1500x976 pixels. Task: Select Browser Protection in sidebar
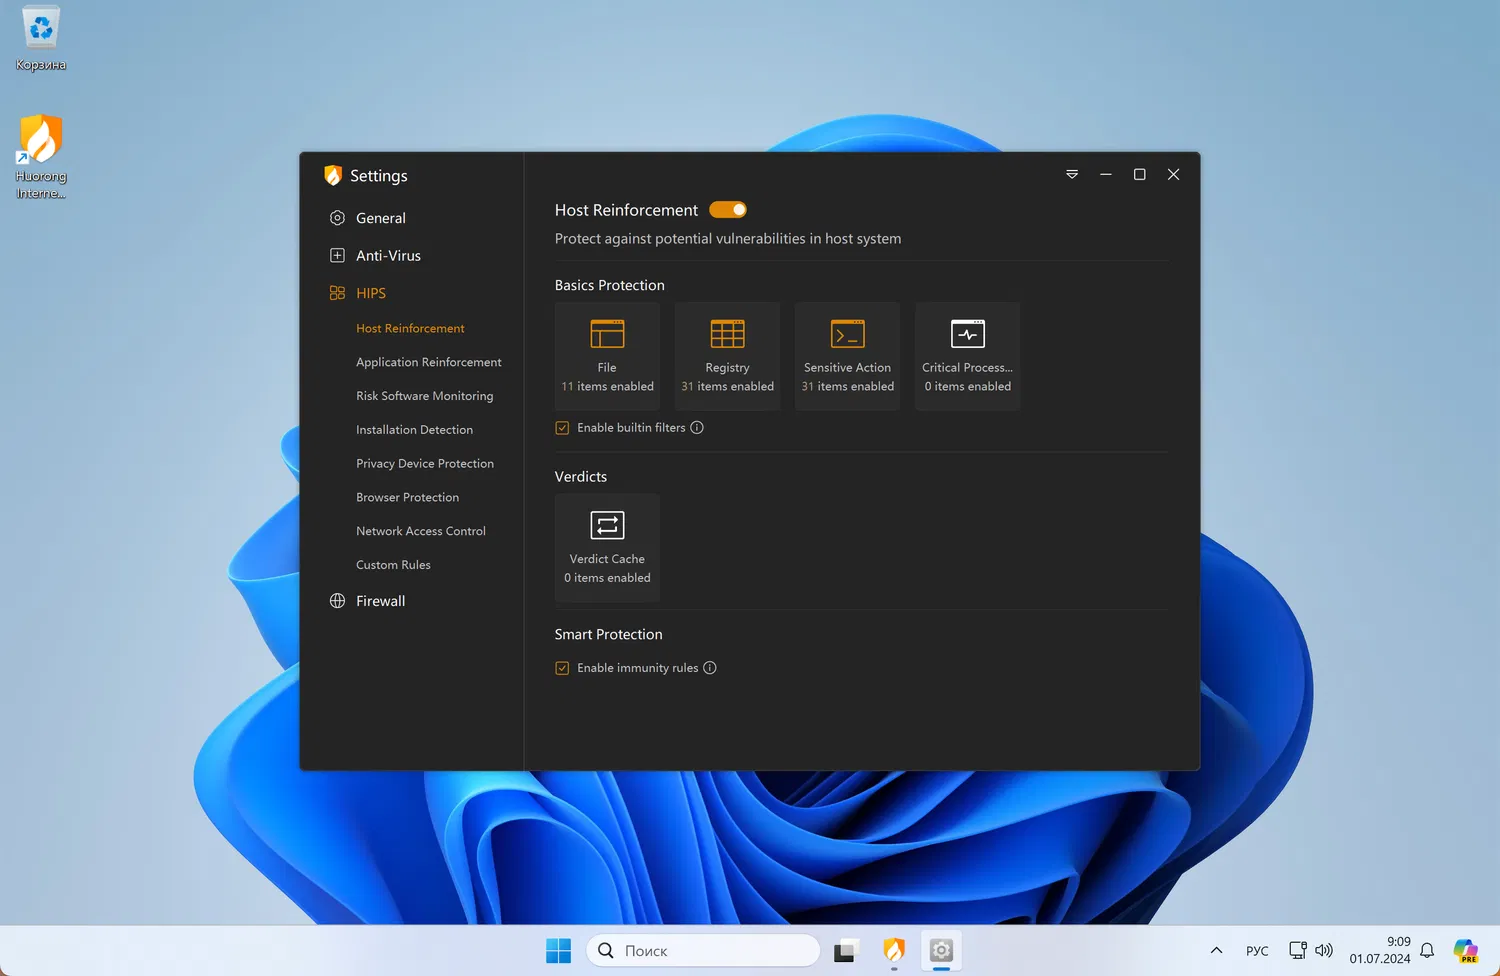click(407, 497)
